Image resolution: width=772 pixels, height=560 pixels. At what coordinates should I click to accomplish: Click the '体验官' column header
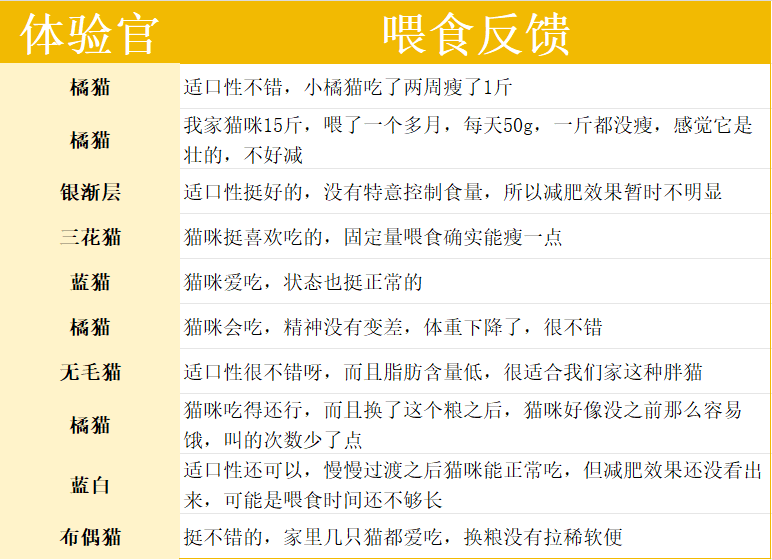pos(90,33)
